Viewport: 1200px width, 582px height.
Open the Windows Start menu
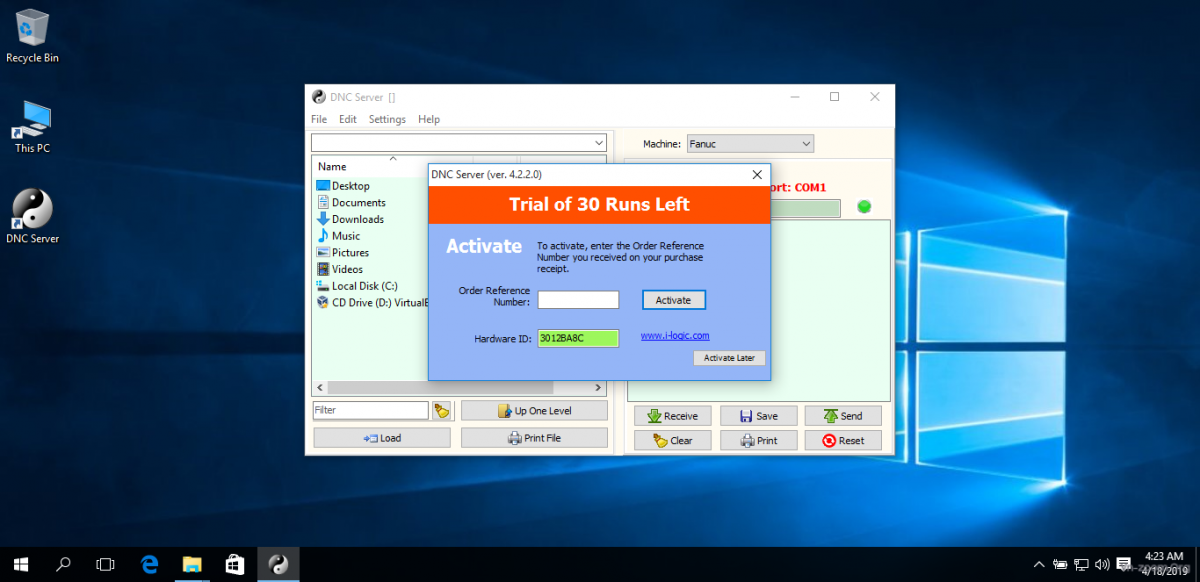coord(20,565)
